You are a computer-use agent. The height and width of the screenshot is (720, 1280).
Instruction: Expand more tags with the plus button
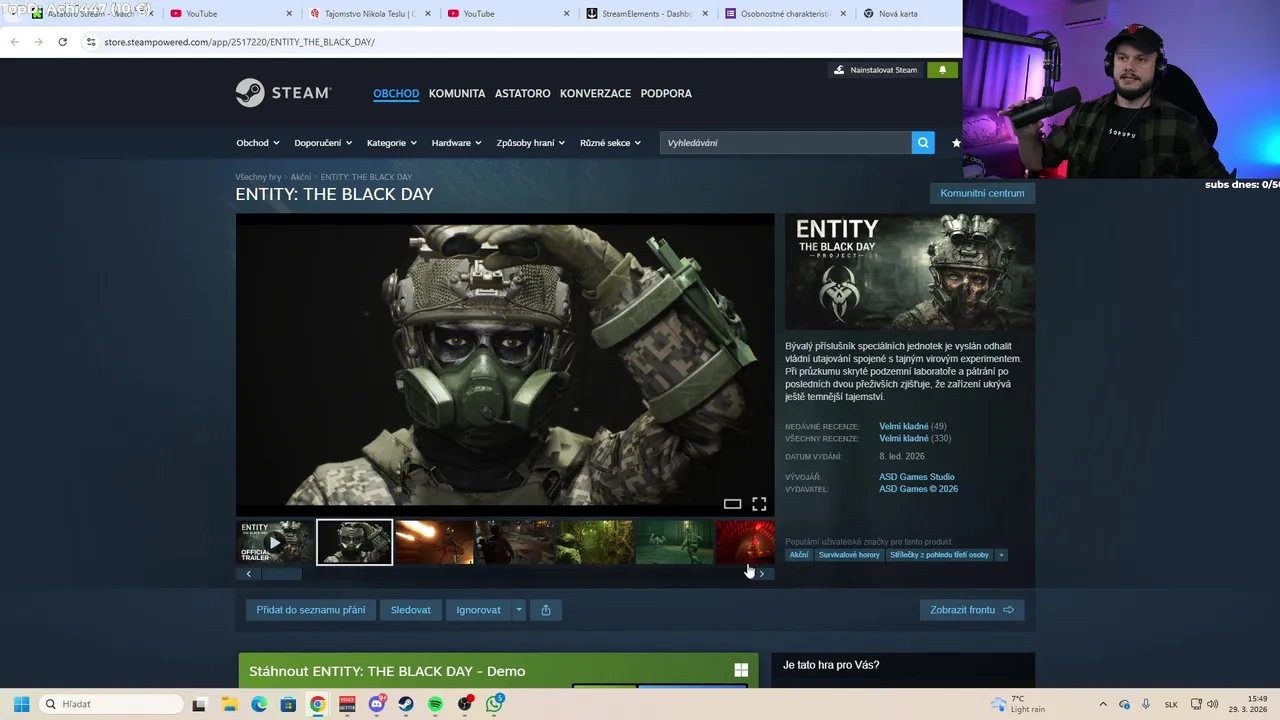pyautogui.click(x=1001, y=555)
